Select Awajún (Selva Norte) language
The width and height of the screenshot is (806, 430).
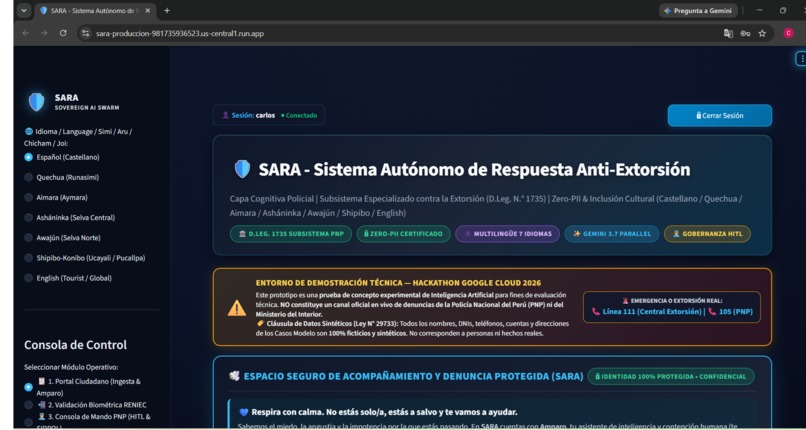click(x=62, y=238)
